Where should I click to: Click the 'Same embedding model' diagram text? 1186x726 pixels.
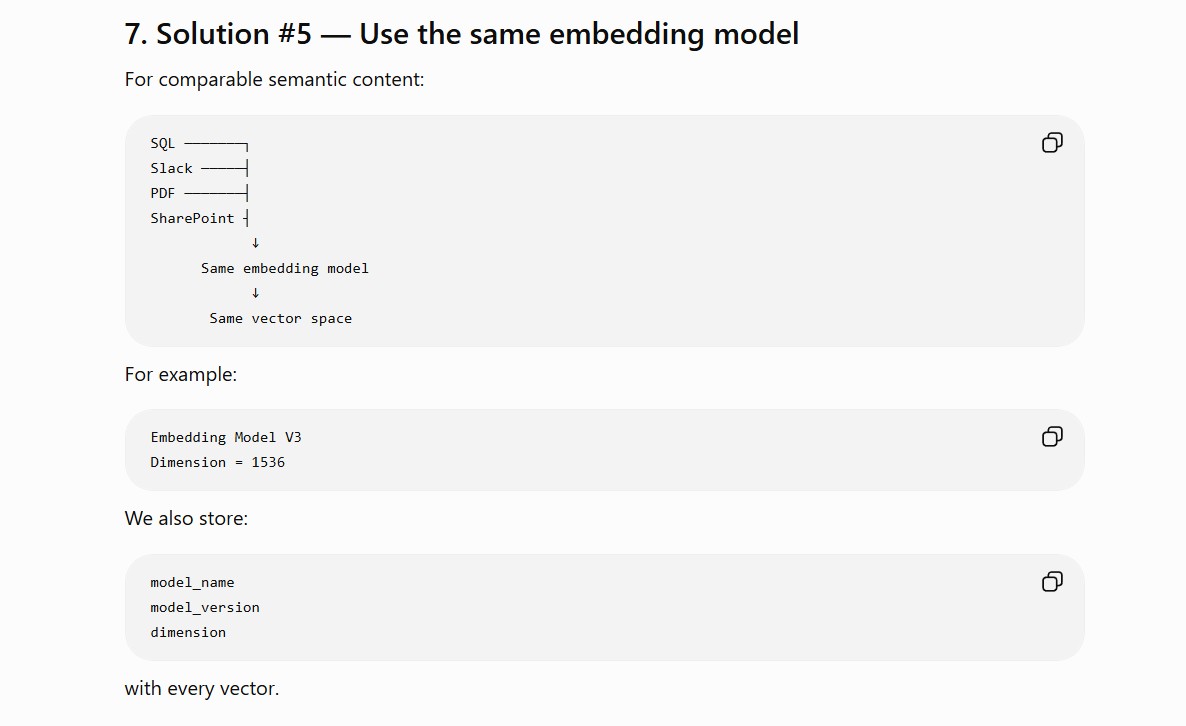tap(284, 268)
